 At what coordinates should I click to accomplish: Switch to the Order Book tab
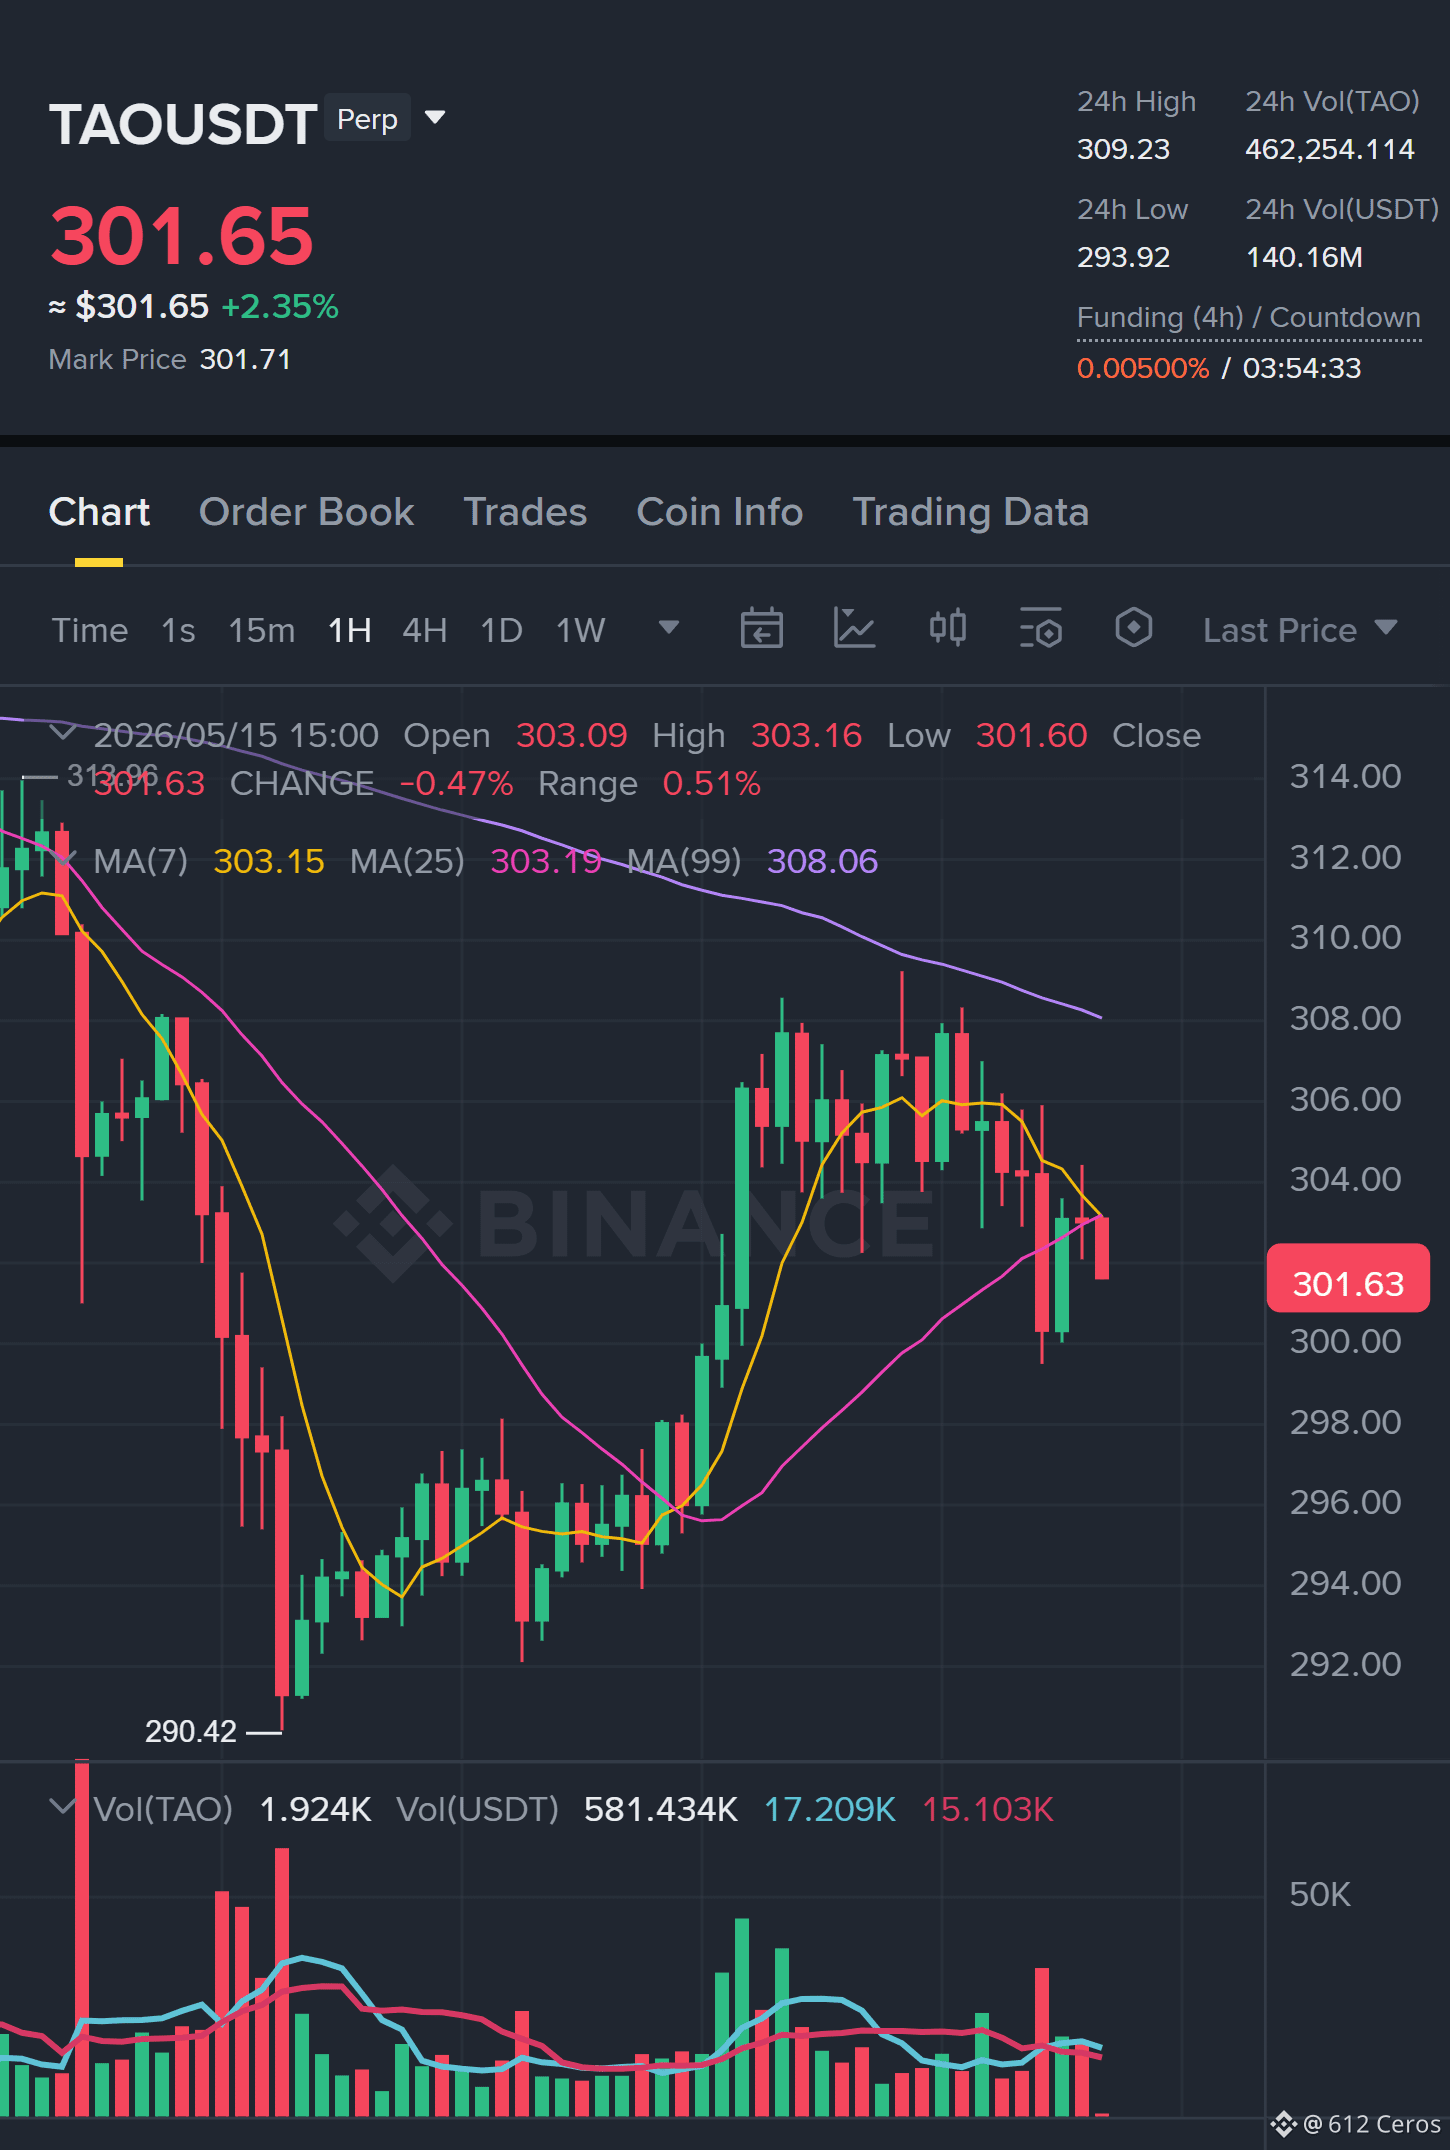coord(306,512)
